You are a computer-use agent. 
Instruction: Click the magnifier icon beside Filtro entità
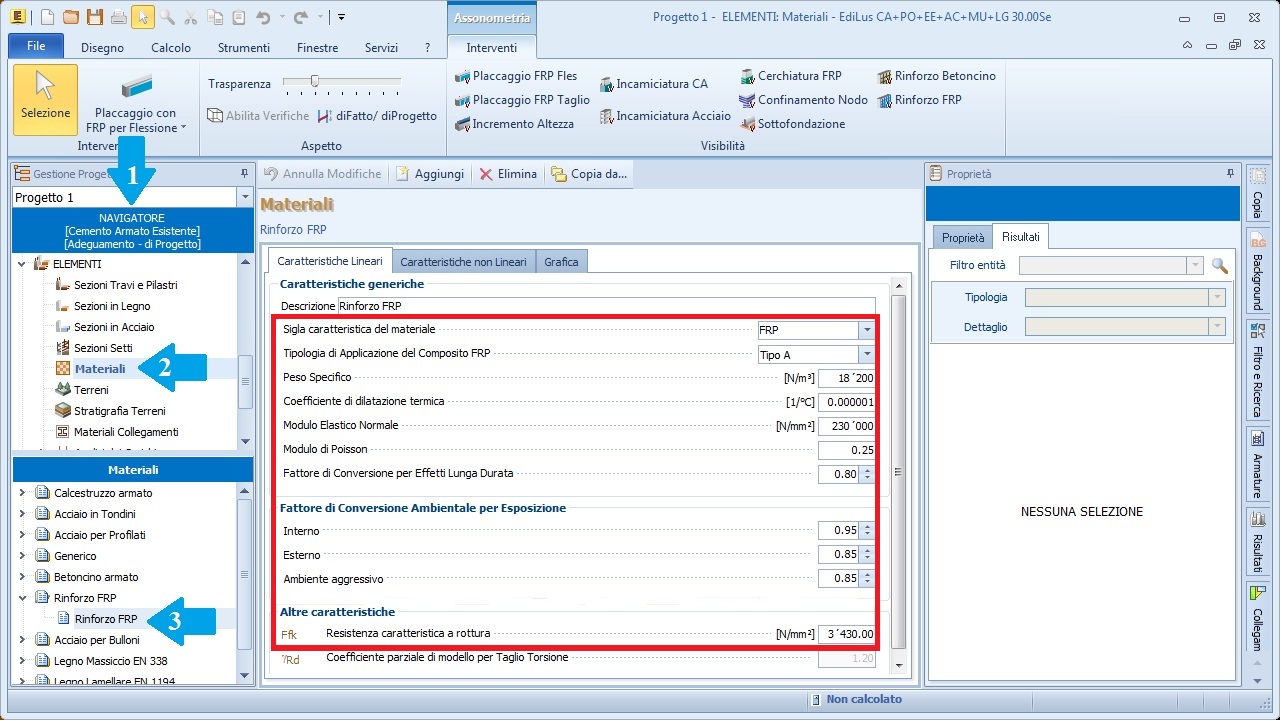(x=1219, y=266)
